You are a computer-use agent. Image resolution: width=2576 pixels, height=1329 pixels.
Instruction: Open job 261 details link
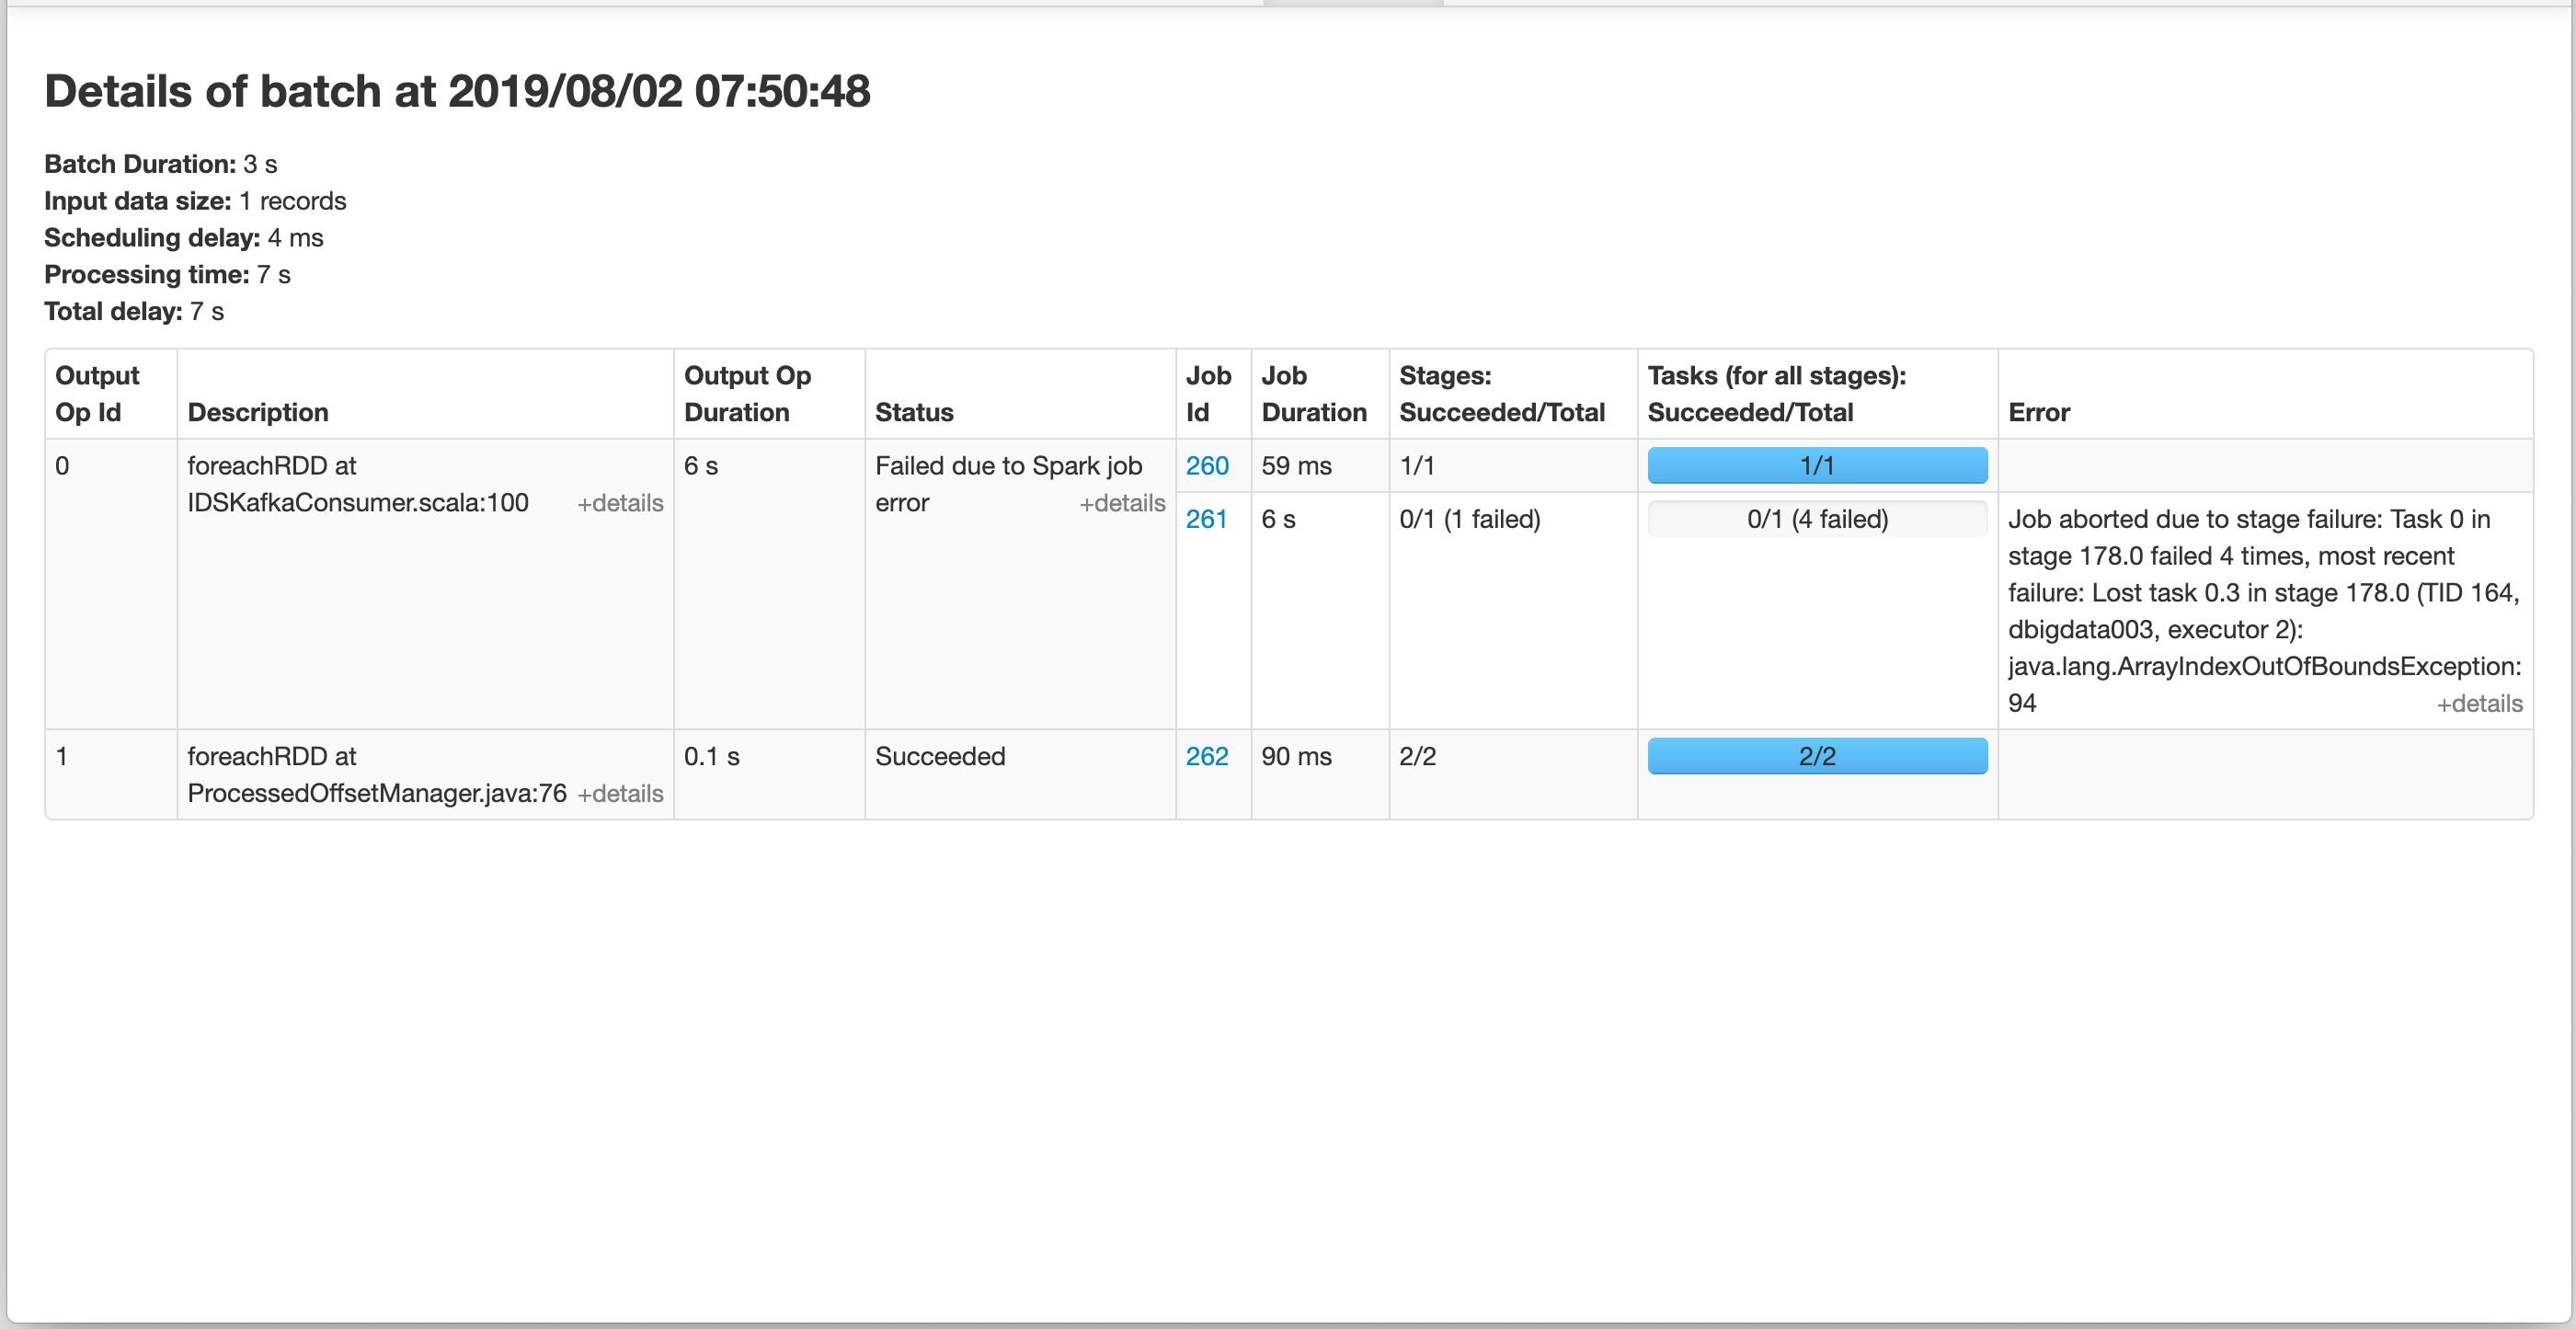pyautogui.click(x=1207, y=519)
